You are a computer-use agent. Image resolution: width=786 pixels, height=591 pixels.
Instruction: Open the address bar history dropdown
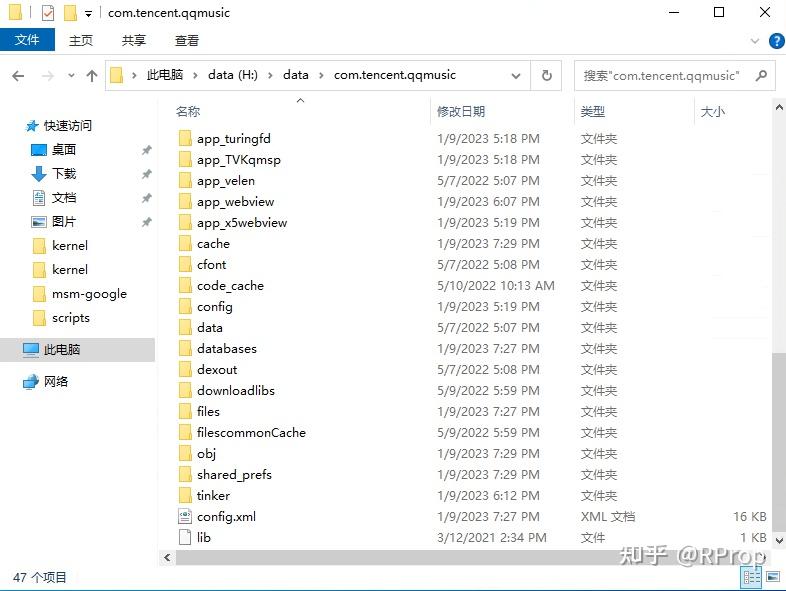point(515,76)
